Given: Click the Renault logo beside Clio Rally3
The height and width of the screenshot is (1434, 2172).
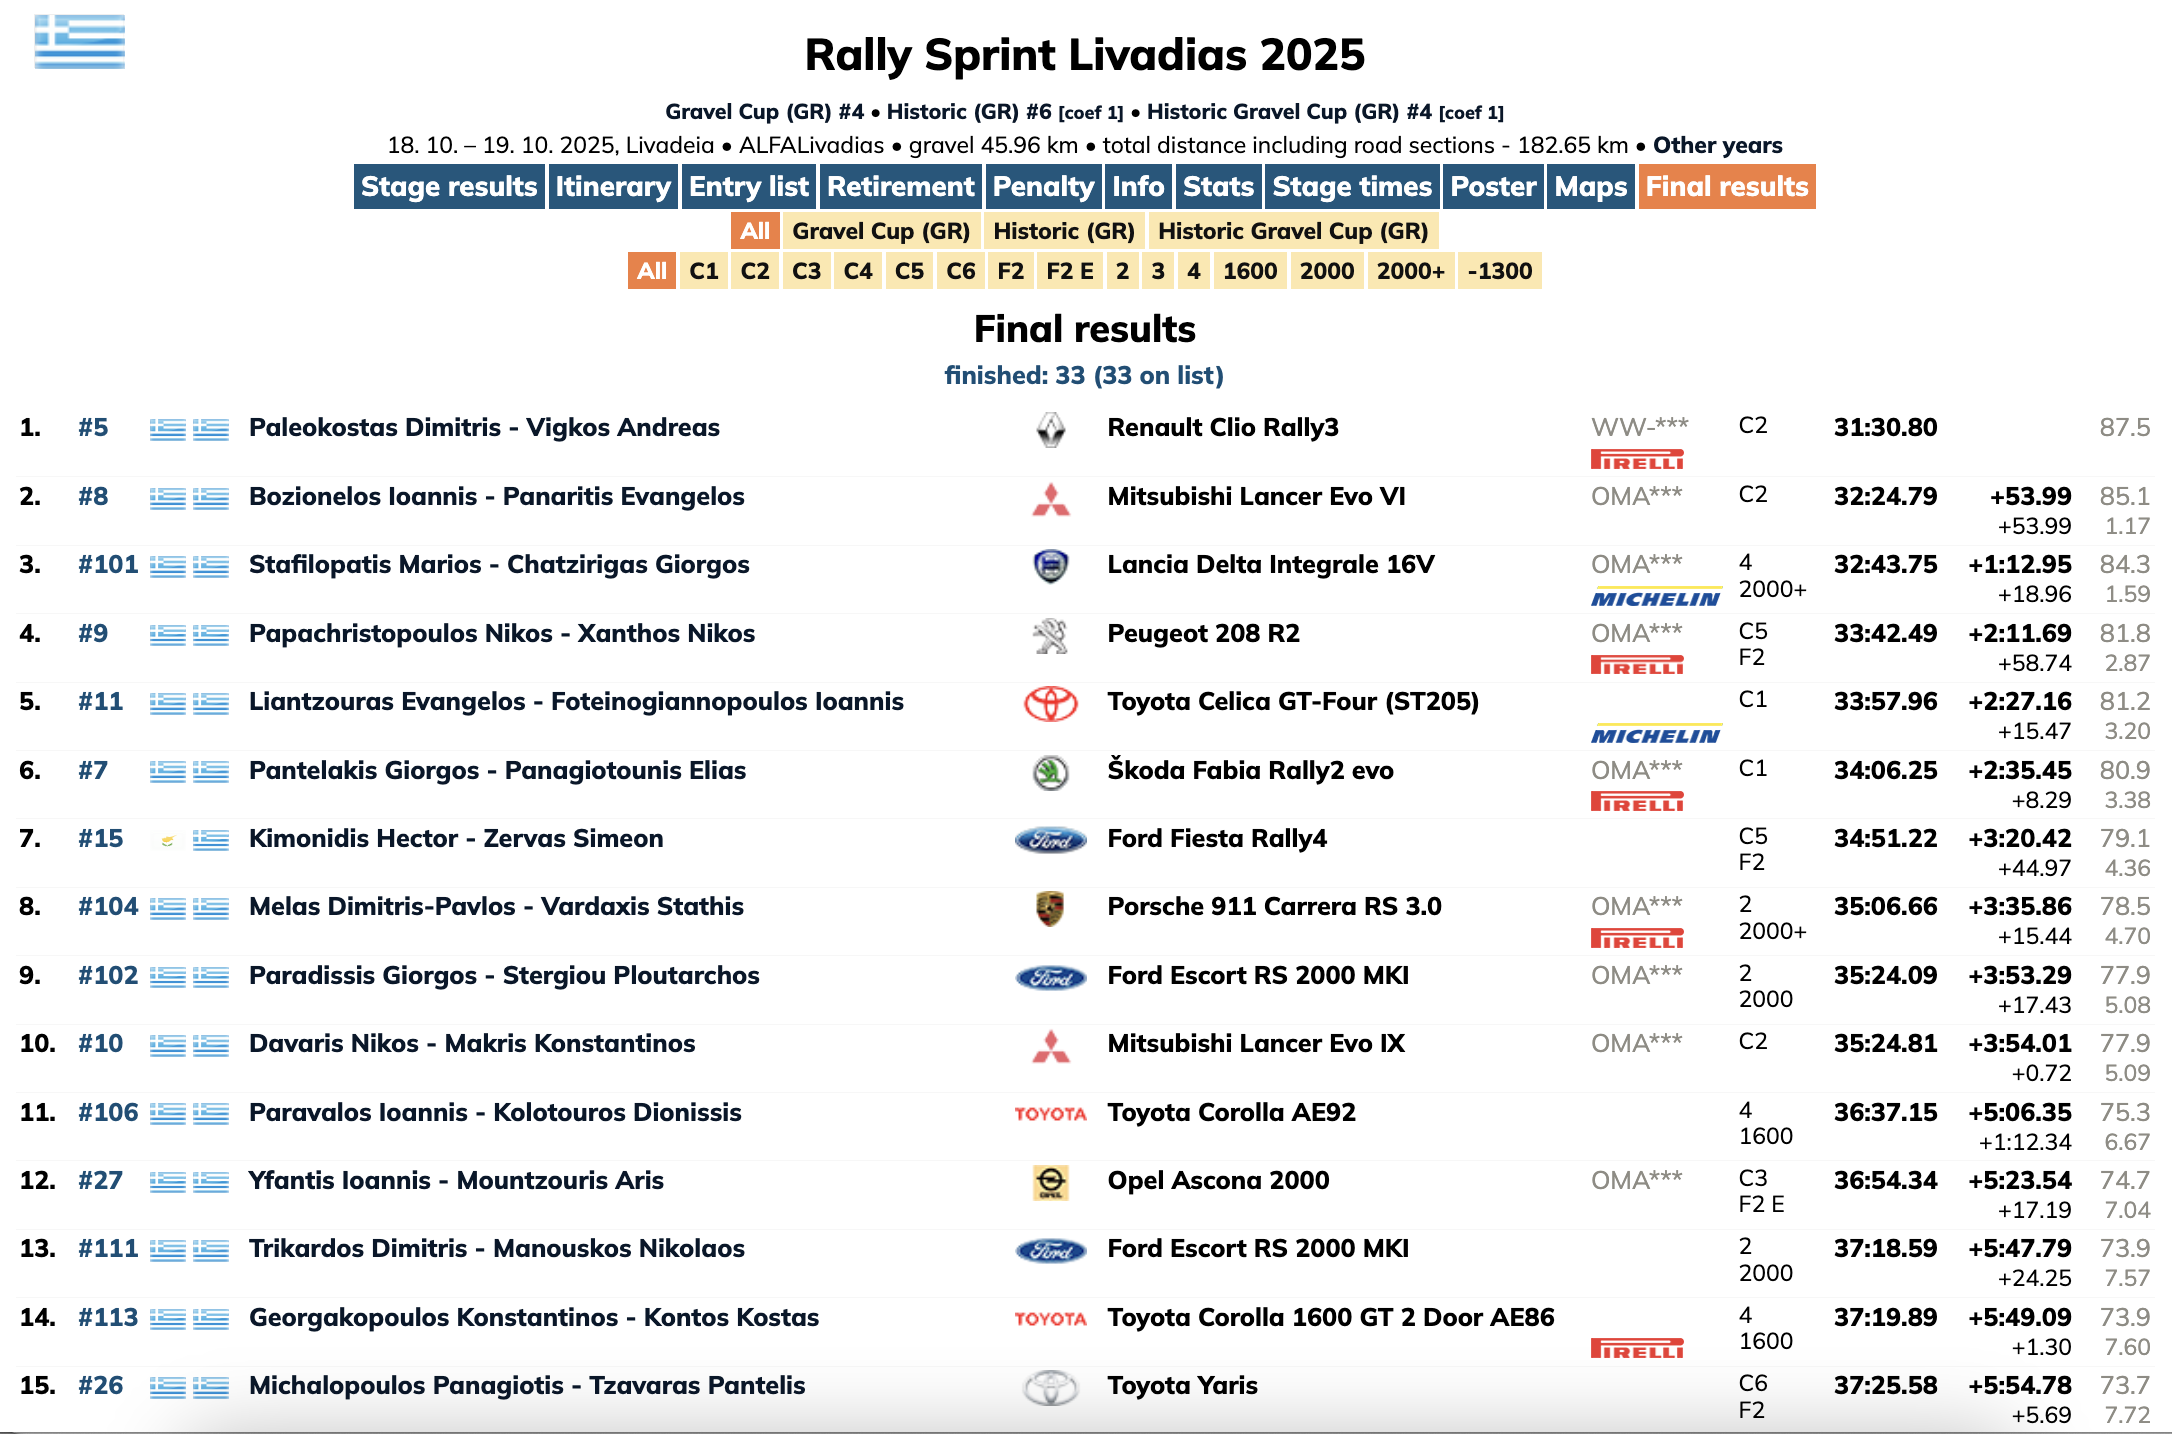Looking at the screenshot, I should tap(1050, 430).
